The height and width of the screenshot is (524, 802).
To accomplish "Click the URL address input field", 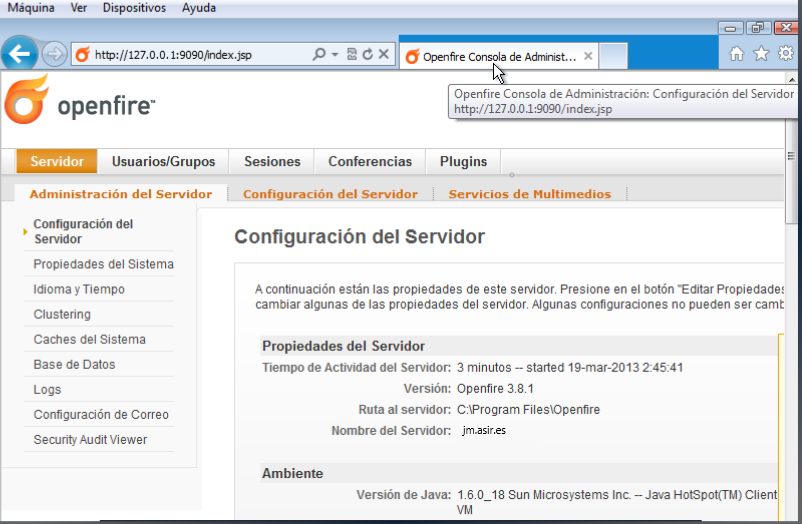I will pos(190,55).
